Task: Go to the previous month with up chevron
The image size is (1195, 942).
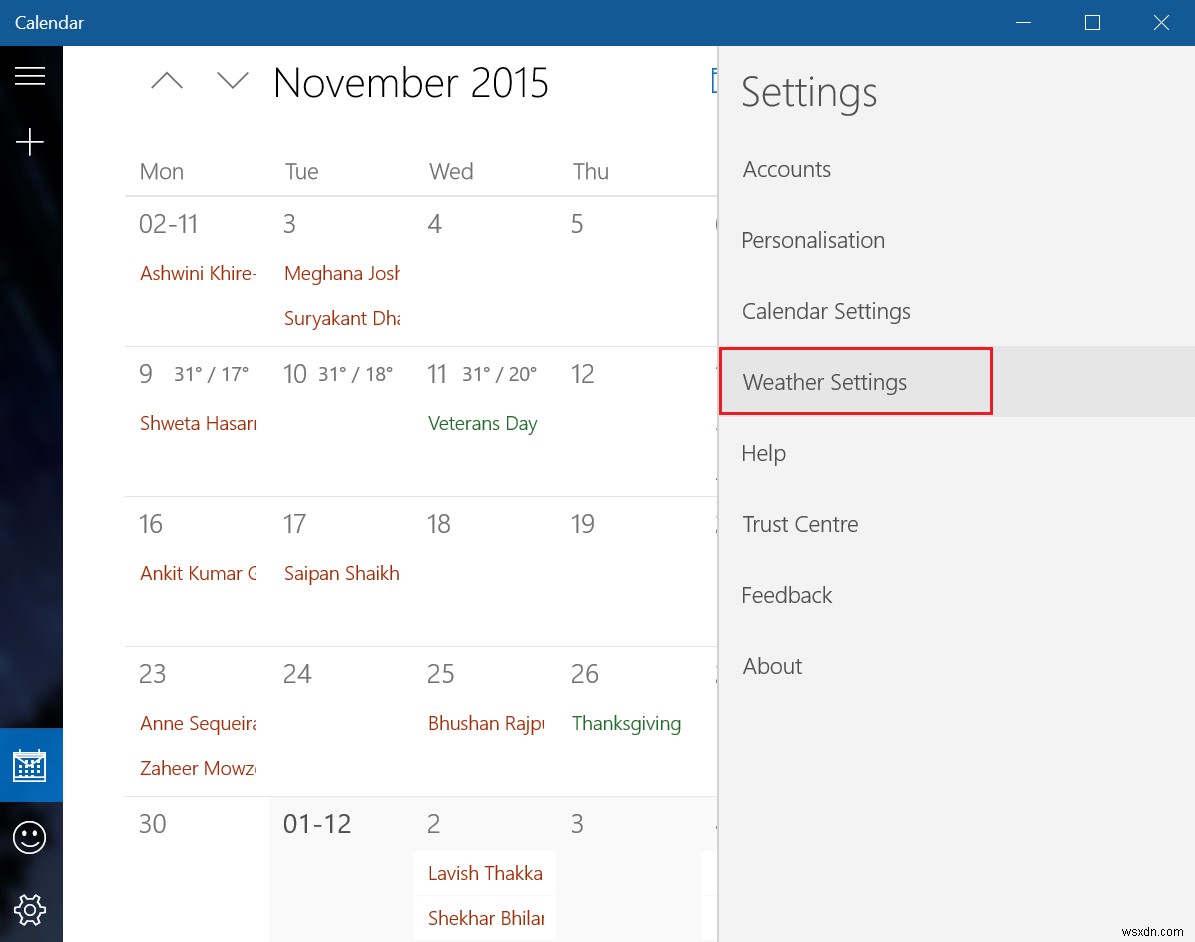Action: click(x=166, y=81)
